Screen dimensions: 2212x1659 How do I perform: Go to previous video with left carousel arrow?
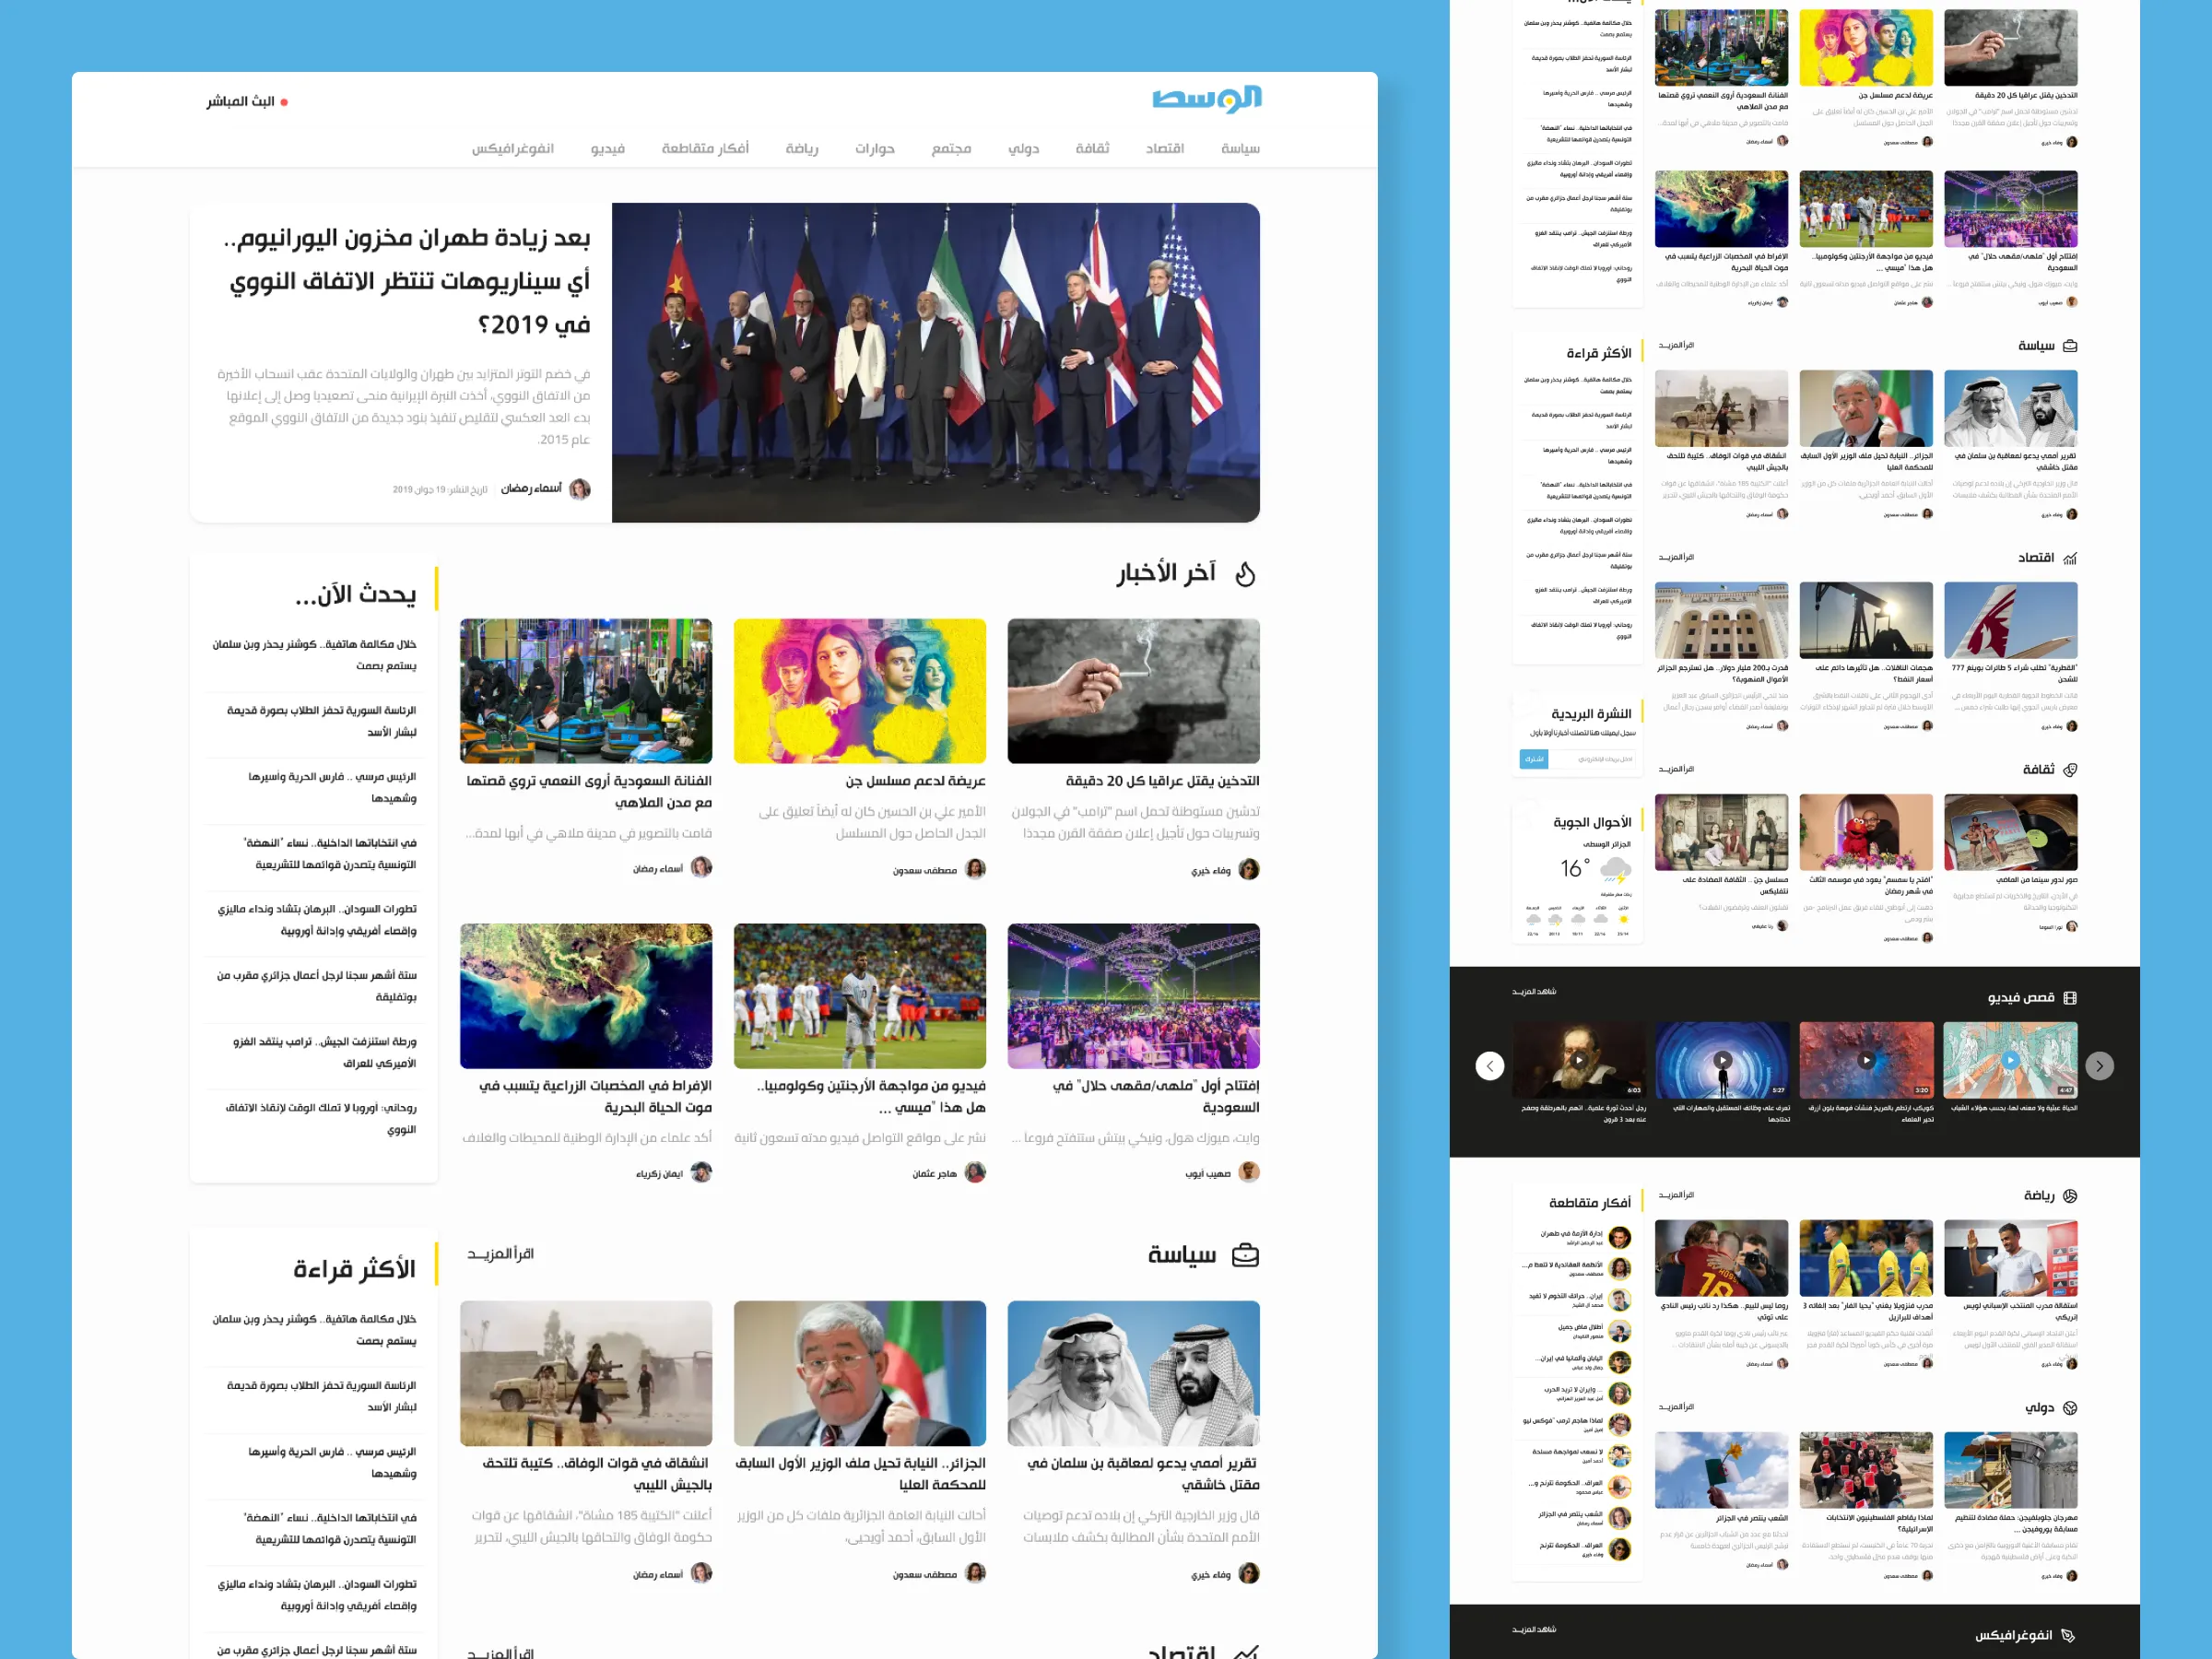(1490, 1066)
